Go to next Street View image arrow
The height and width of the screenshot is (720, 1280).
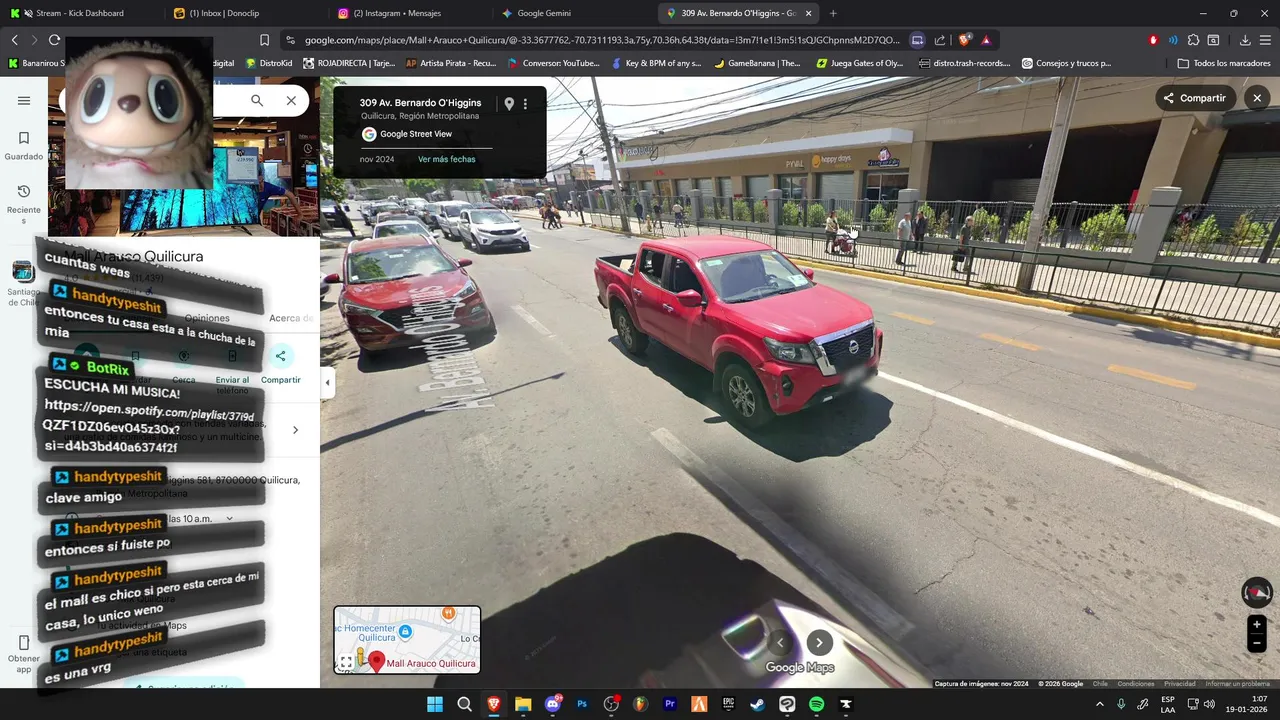[x=819, y=643]
